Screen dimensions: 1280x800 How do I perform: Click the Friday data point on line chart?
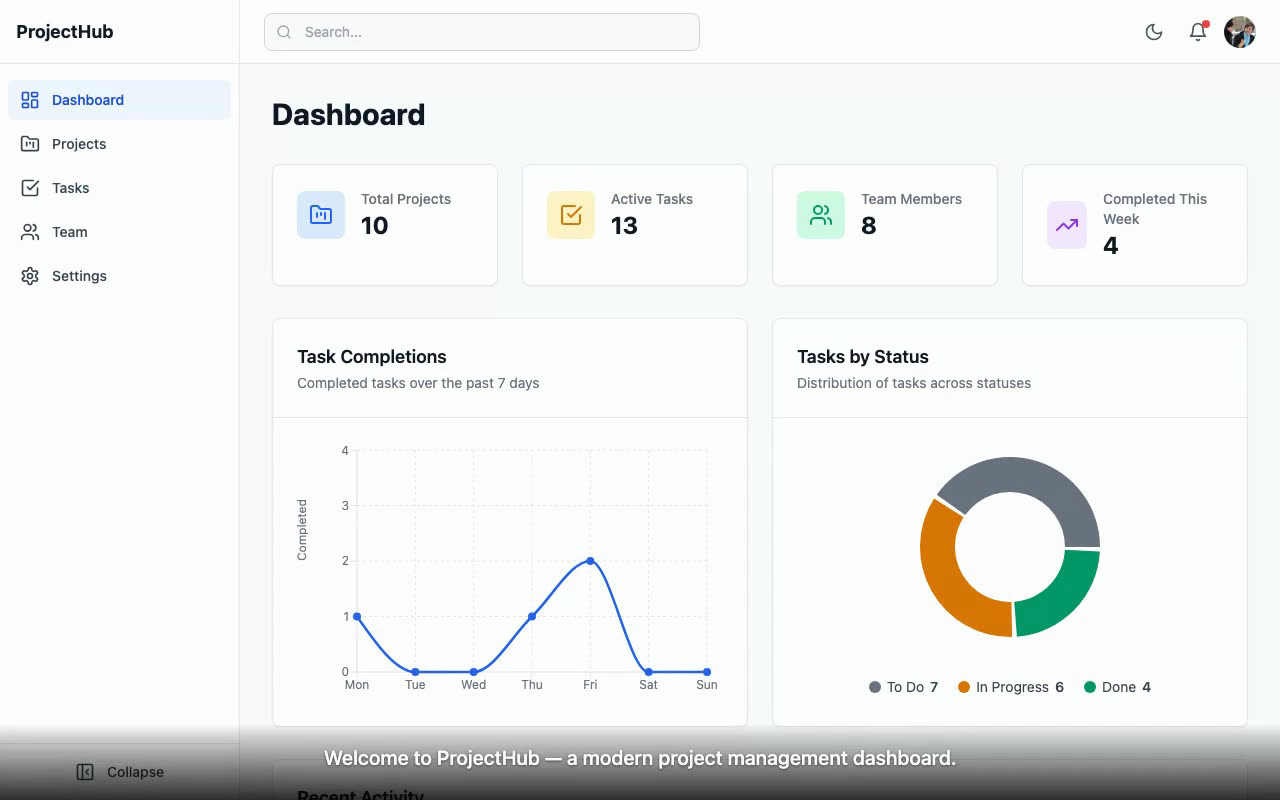pos(590,561)
